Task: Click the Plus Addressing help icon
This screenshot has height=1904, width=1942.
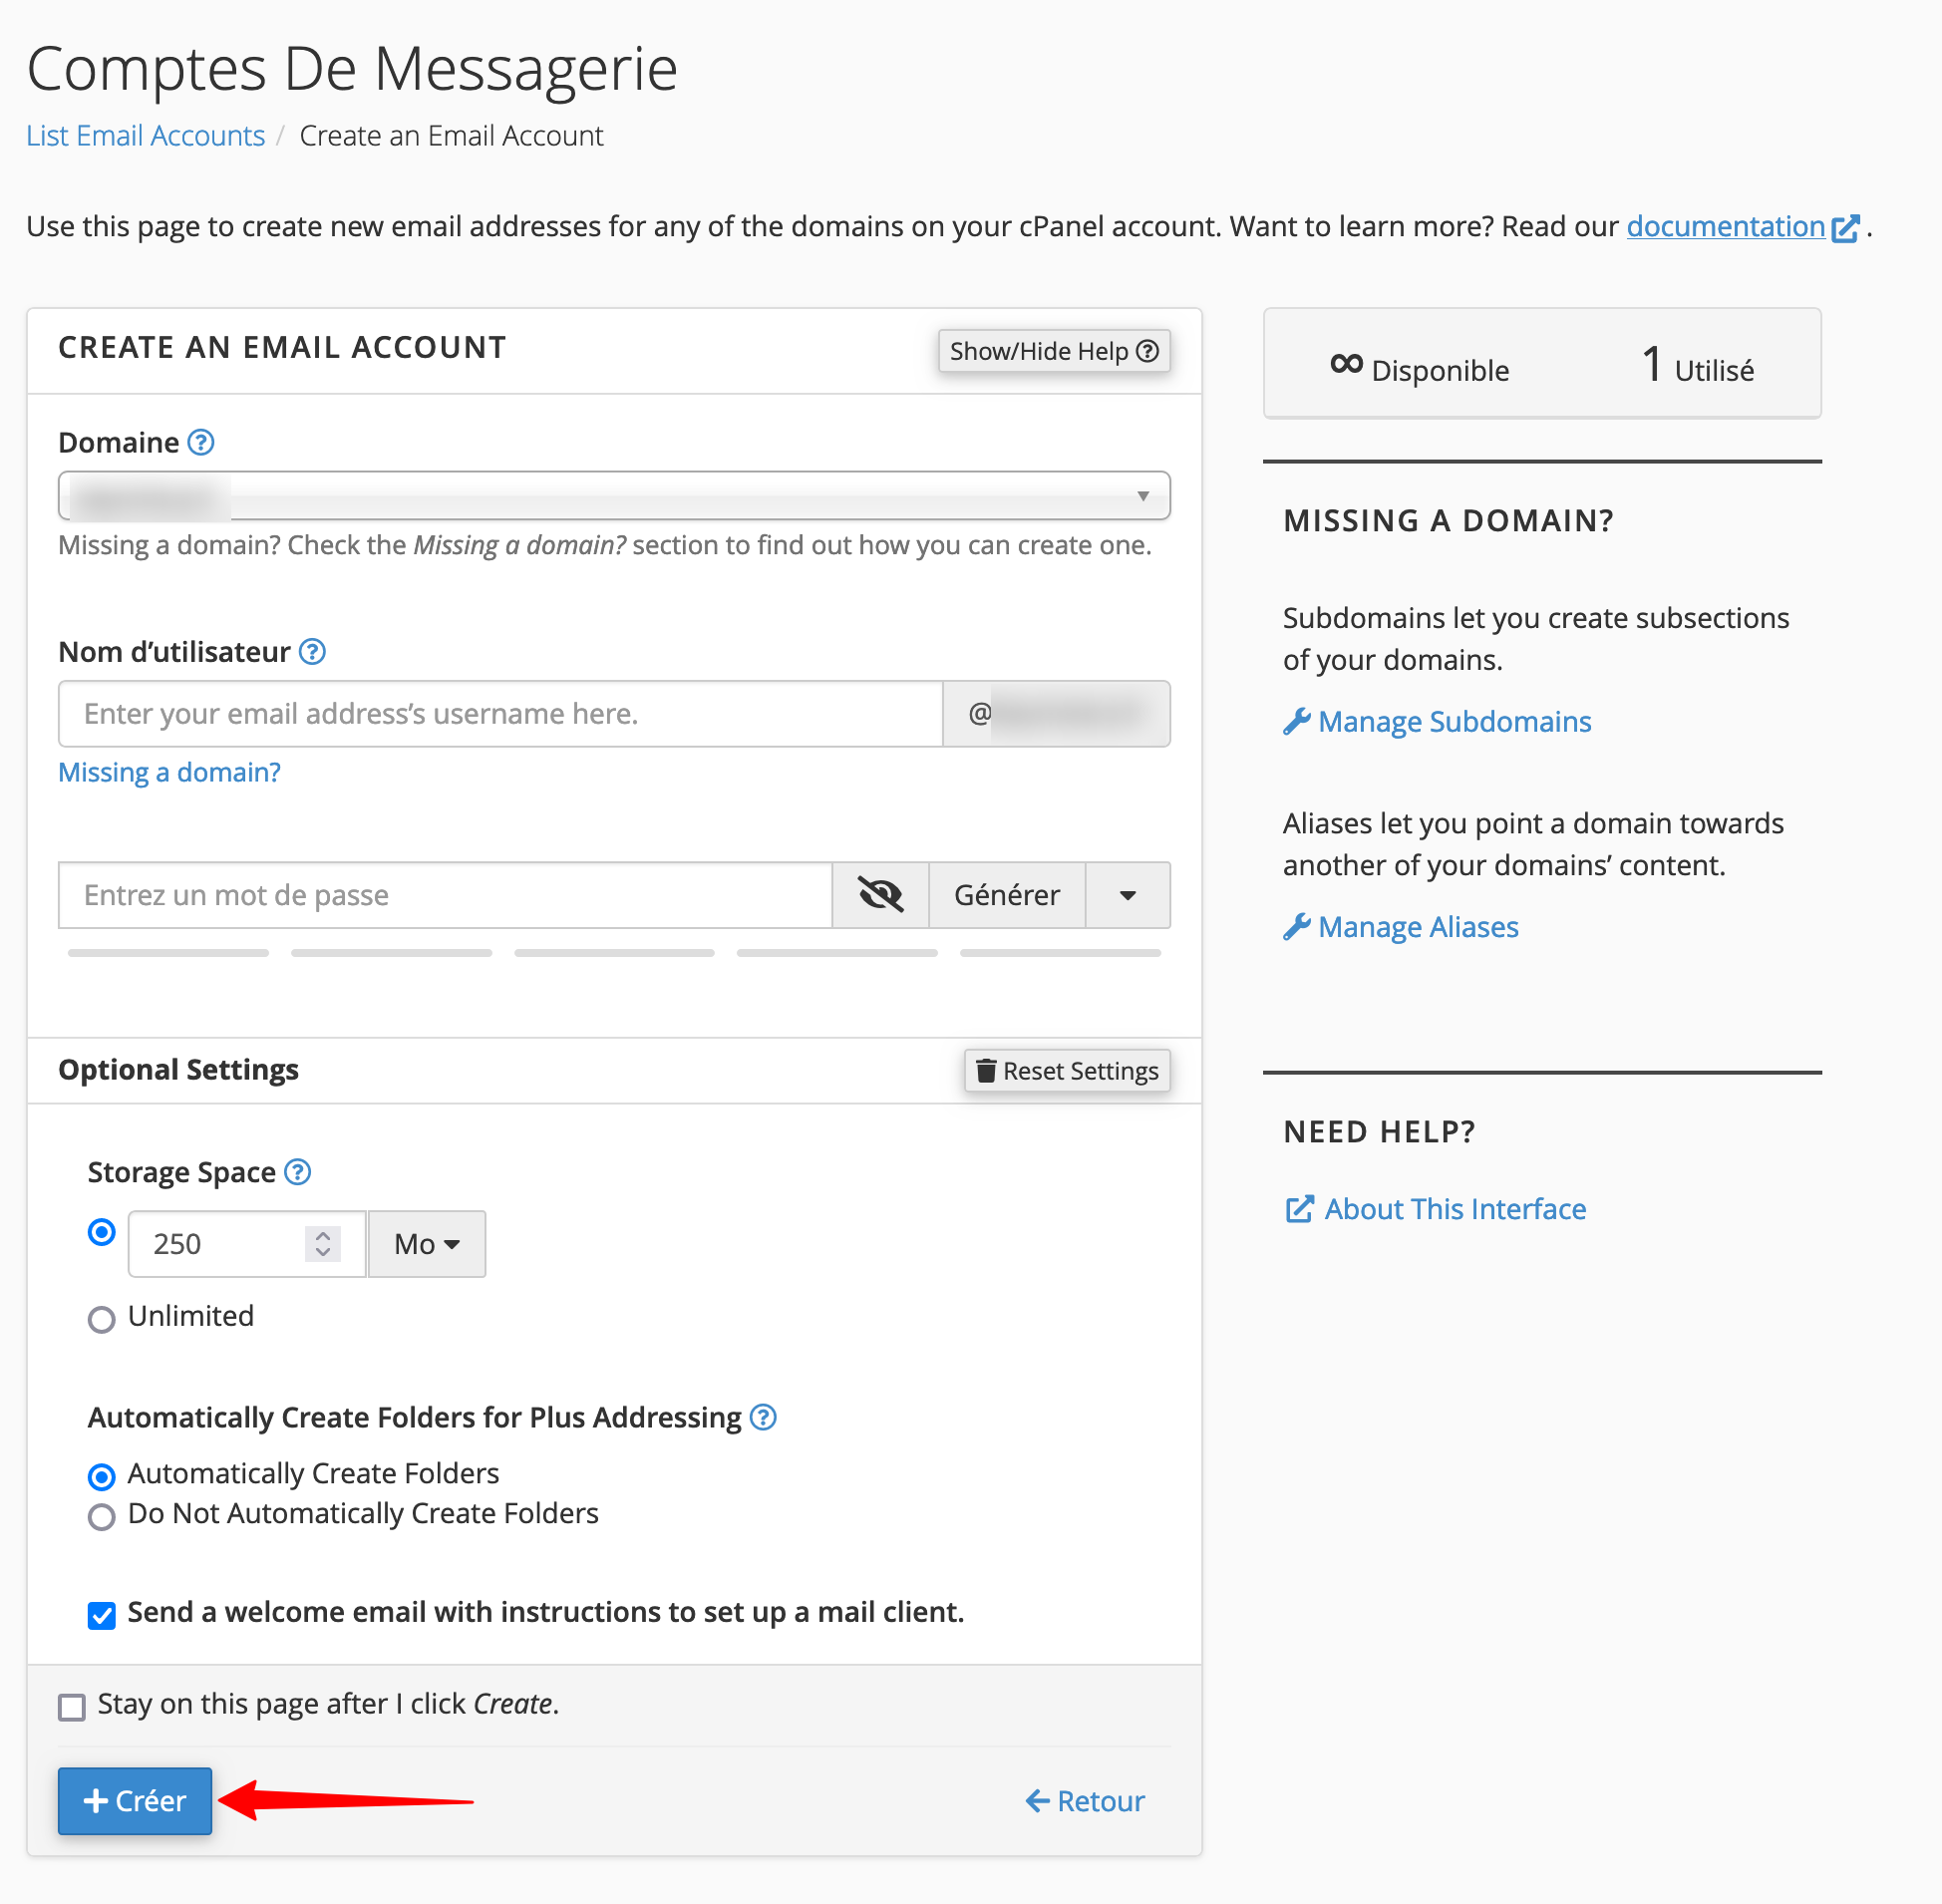Action: (x=763, y=1417)
